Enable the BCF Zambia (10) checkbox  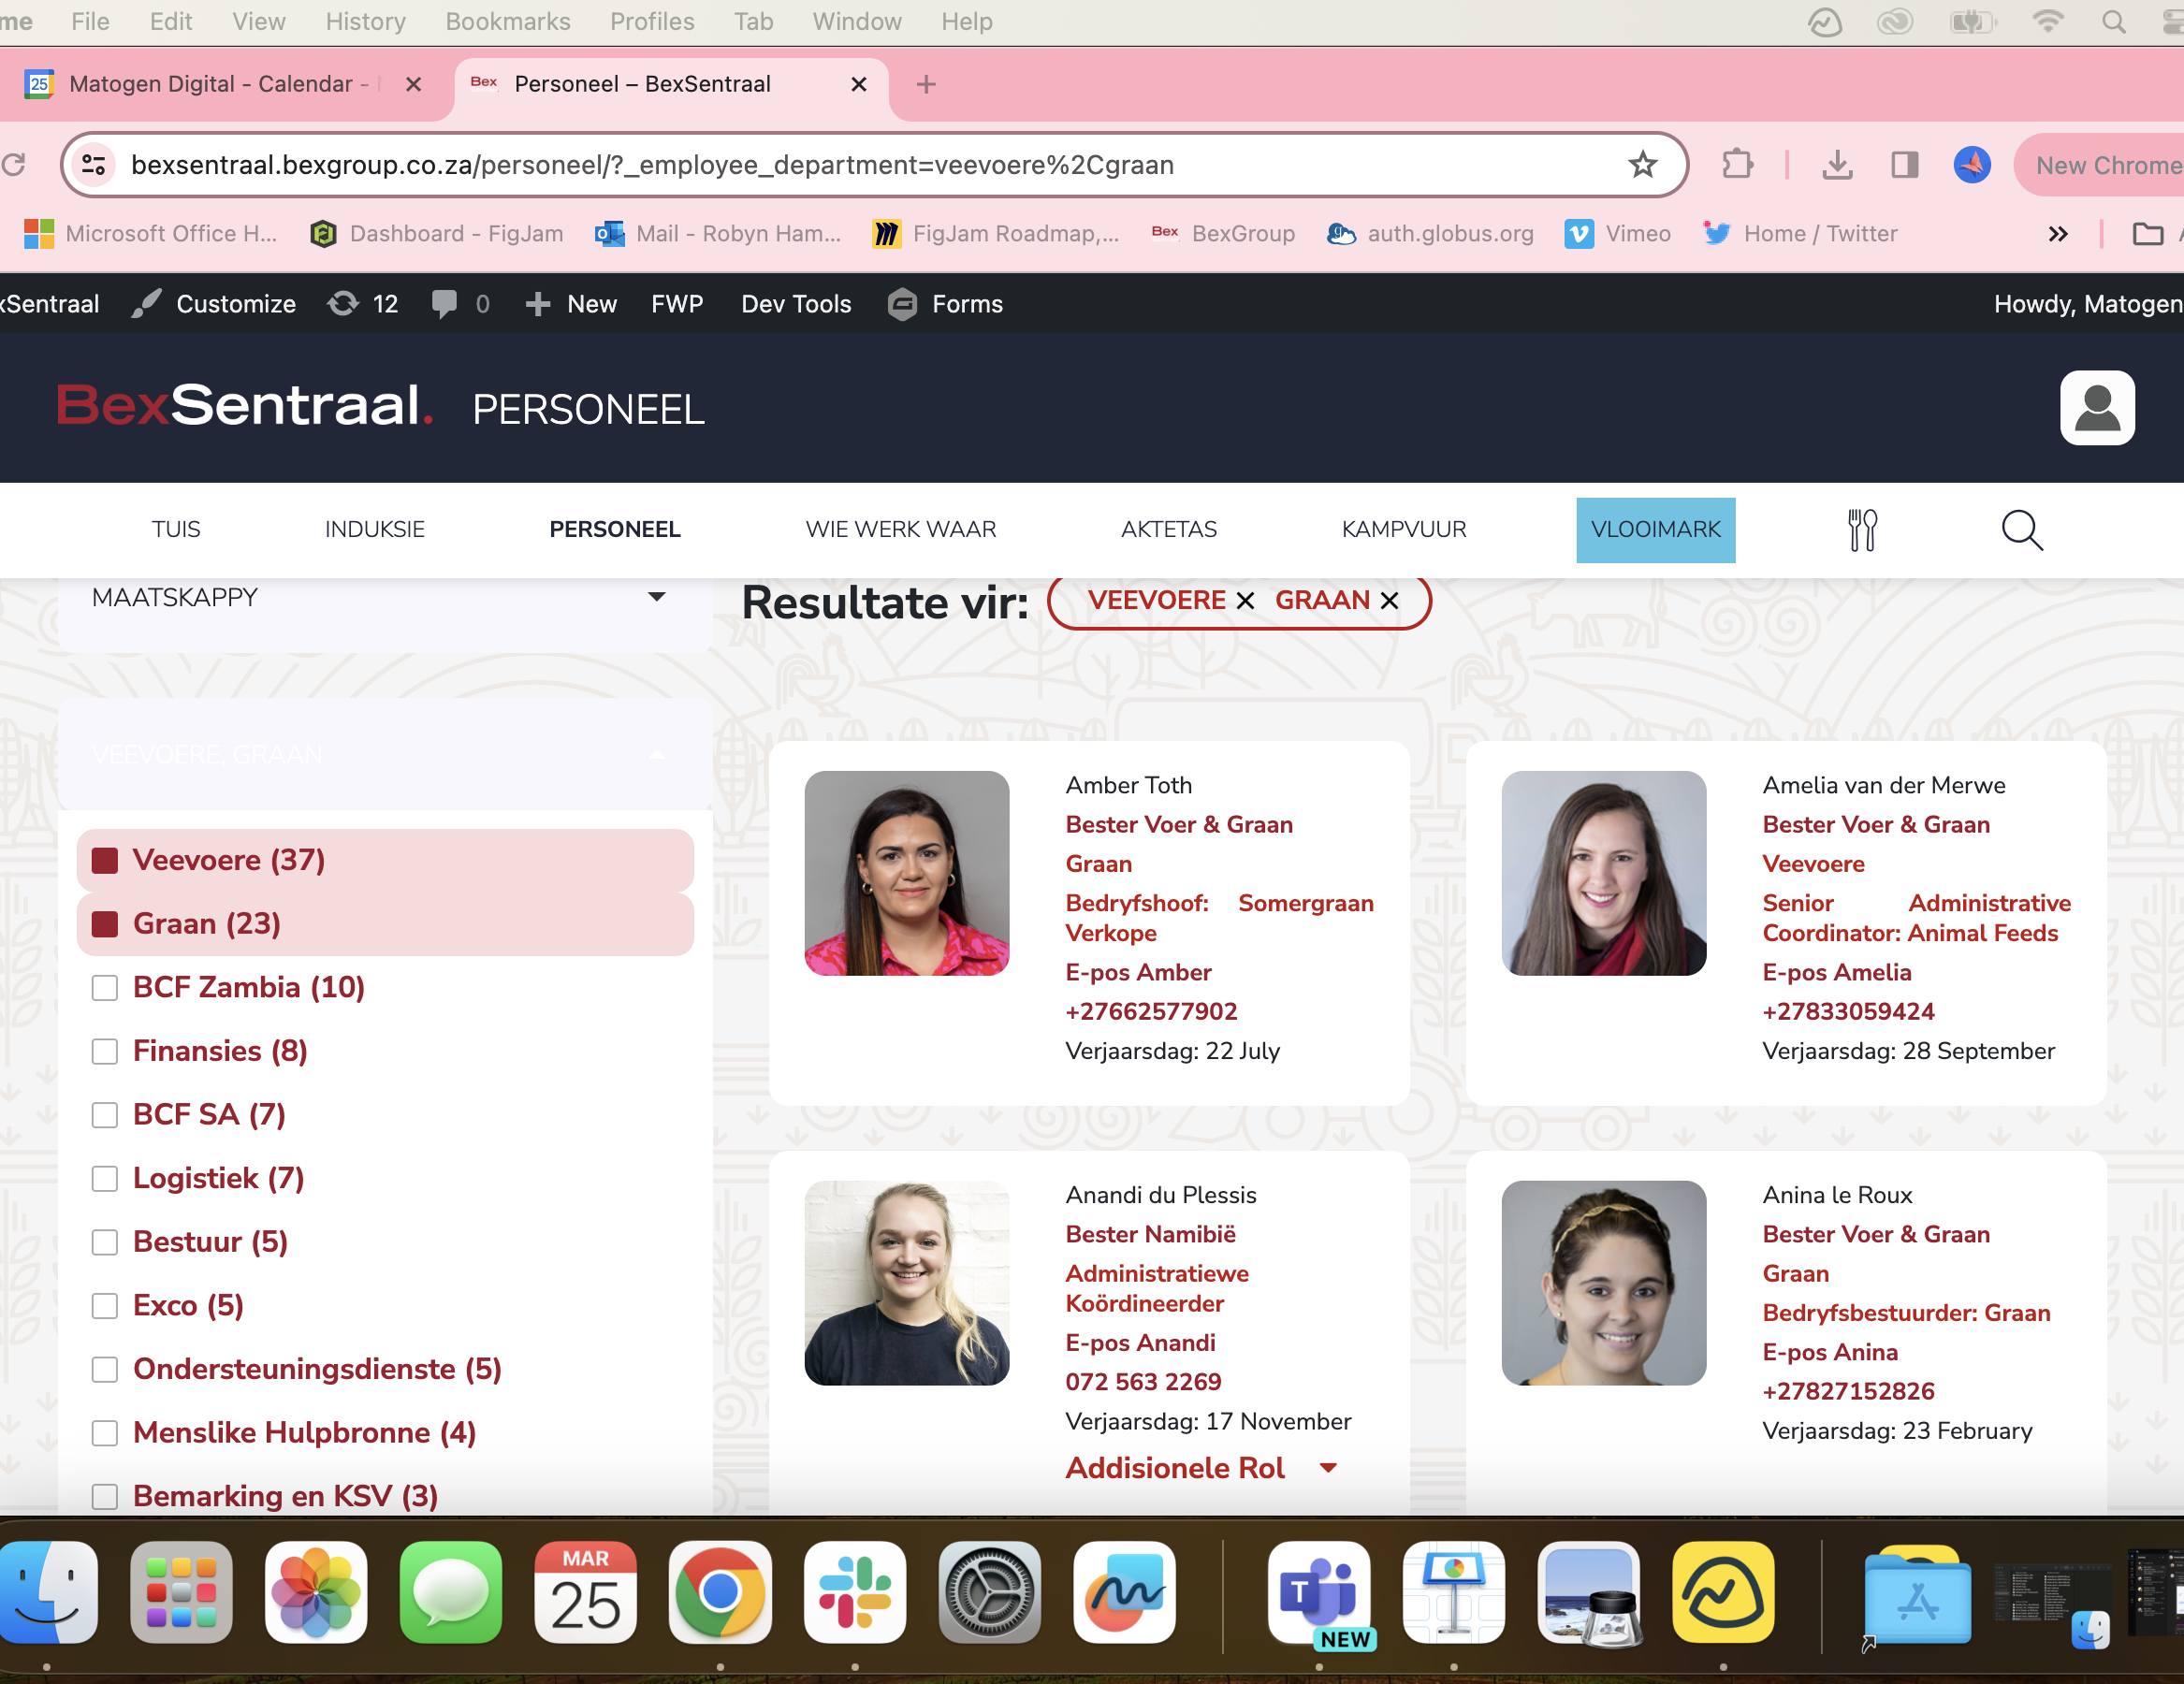[105, 988]
